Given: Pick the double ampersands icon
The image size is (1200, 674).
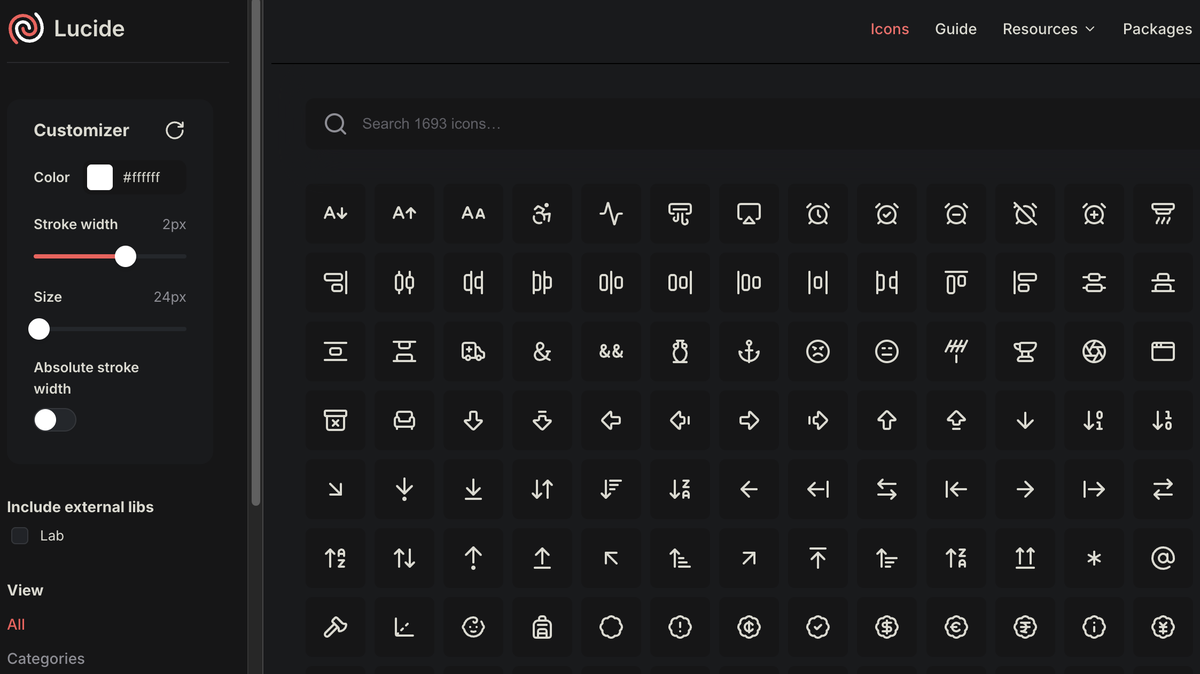Looking at the screenshot, I should tap(611, 351).
